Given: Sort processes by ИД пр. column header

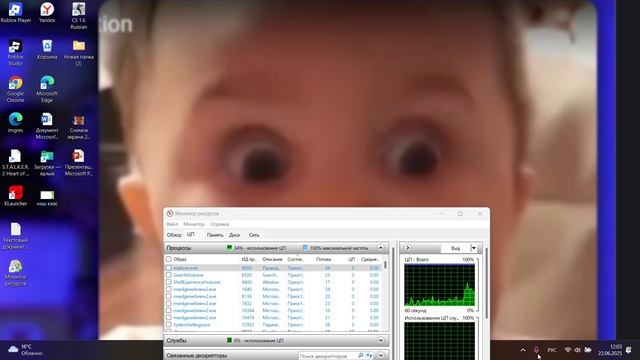Looking at the screenshot, I should (x=249, y=259).
